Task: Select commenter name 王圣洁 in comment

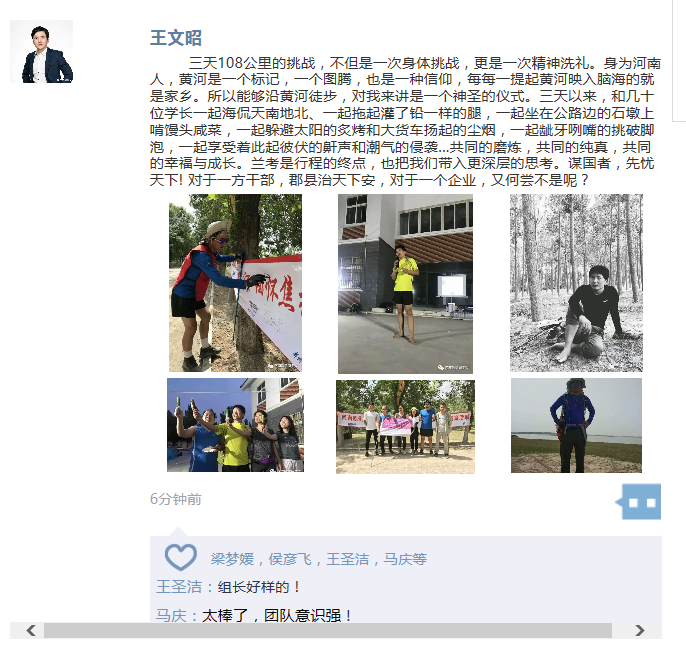Action: point(178,587)
